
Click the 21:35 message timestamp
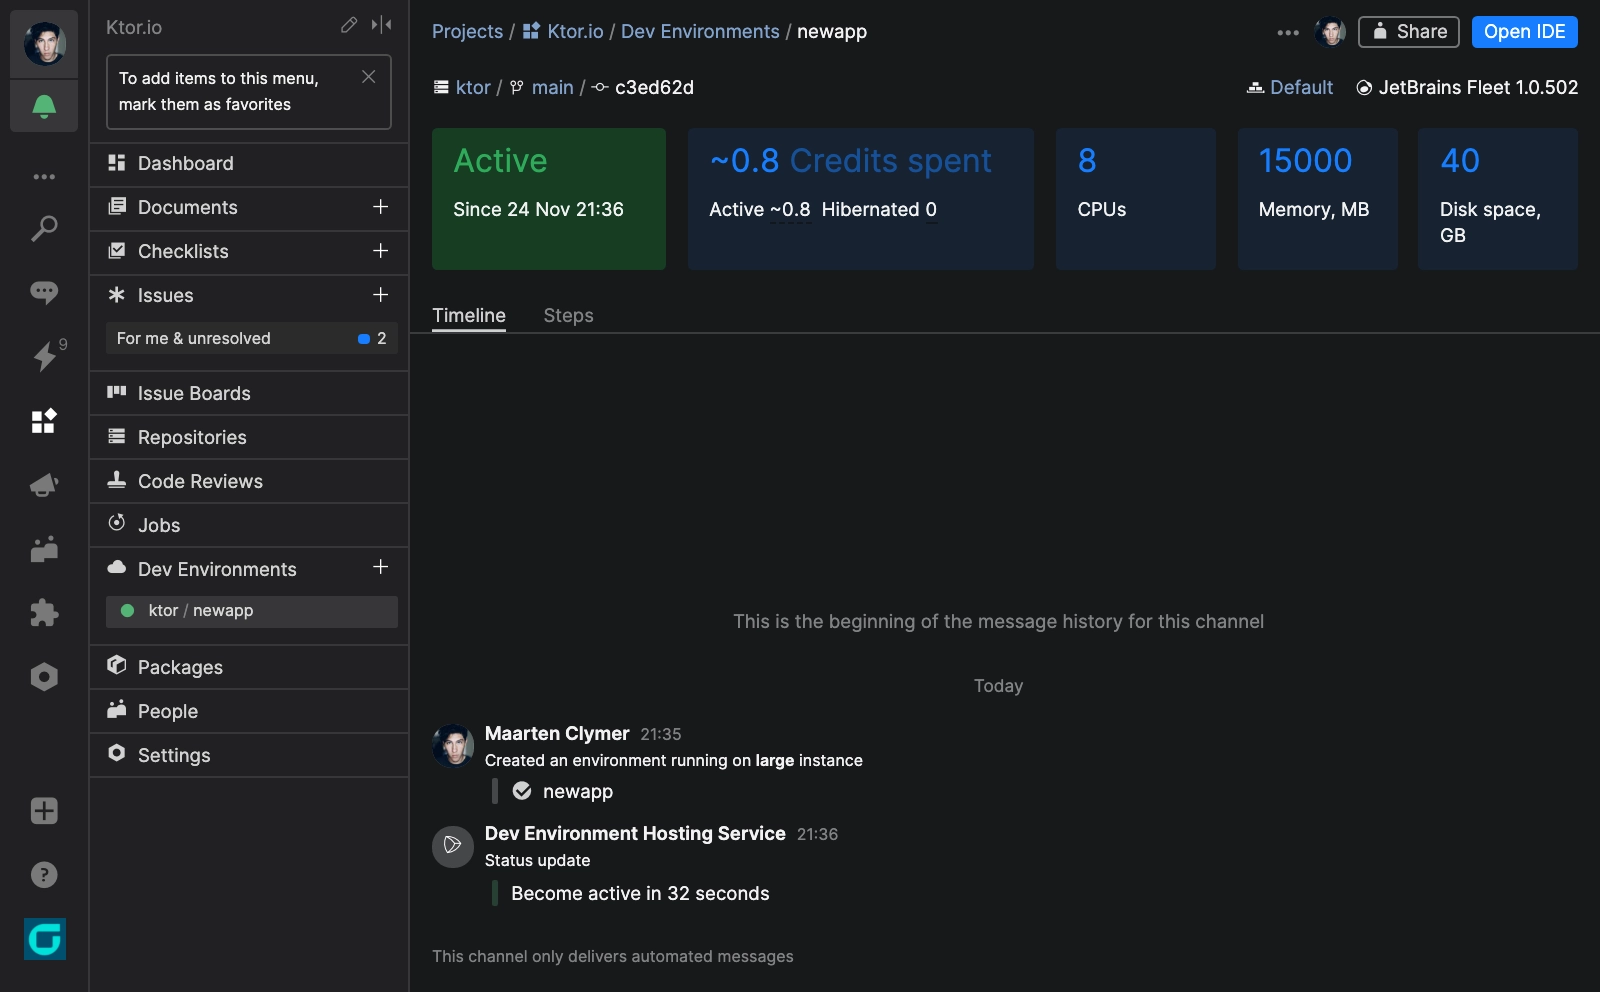tap(661, 735)
